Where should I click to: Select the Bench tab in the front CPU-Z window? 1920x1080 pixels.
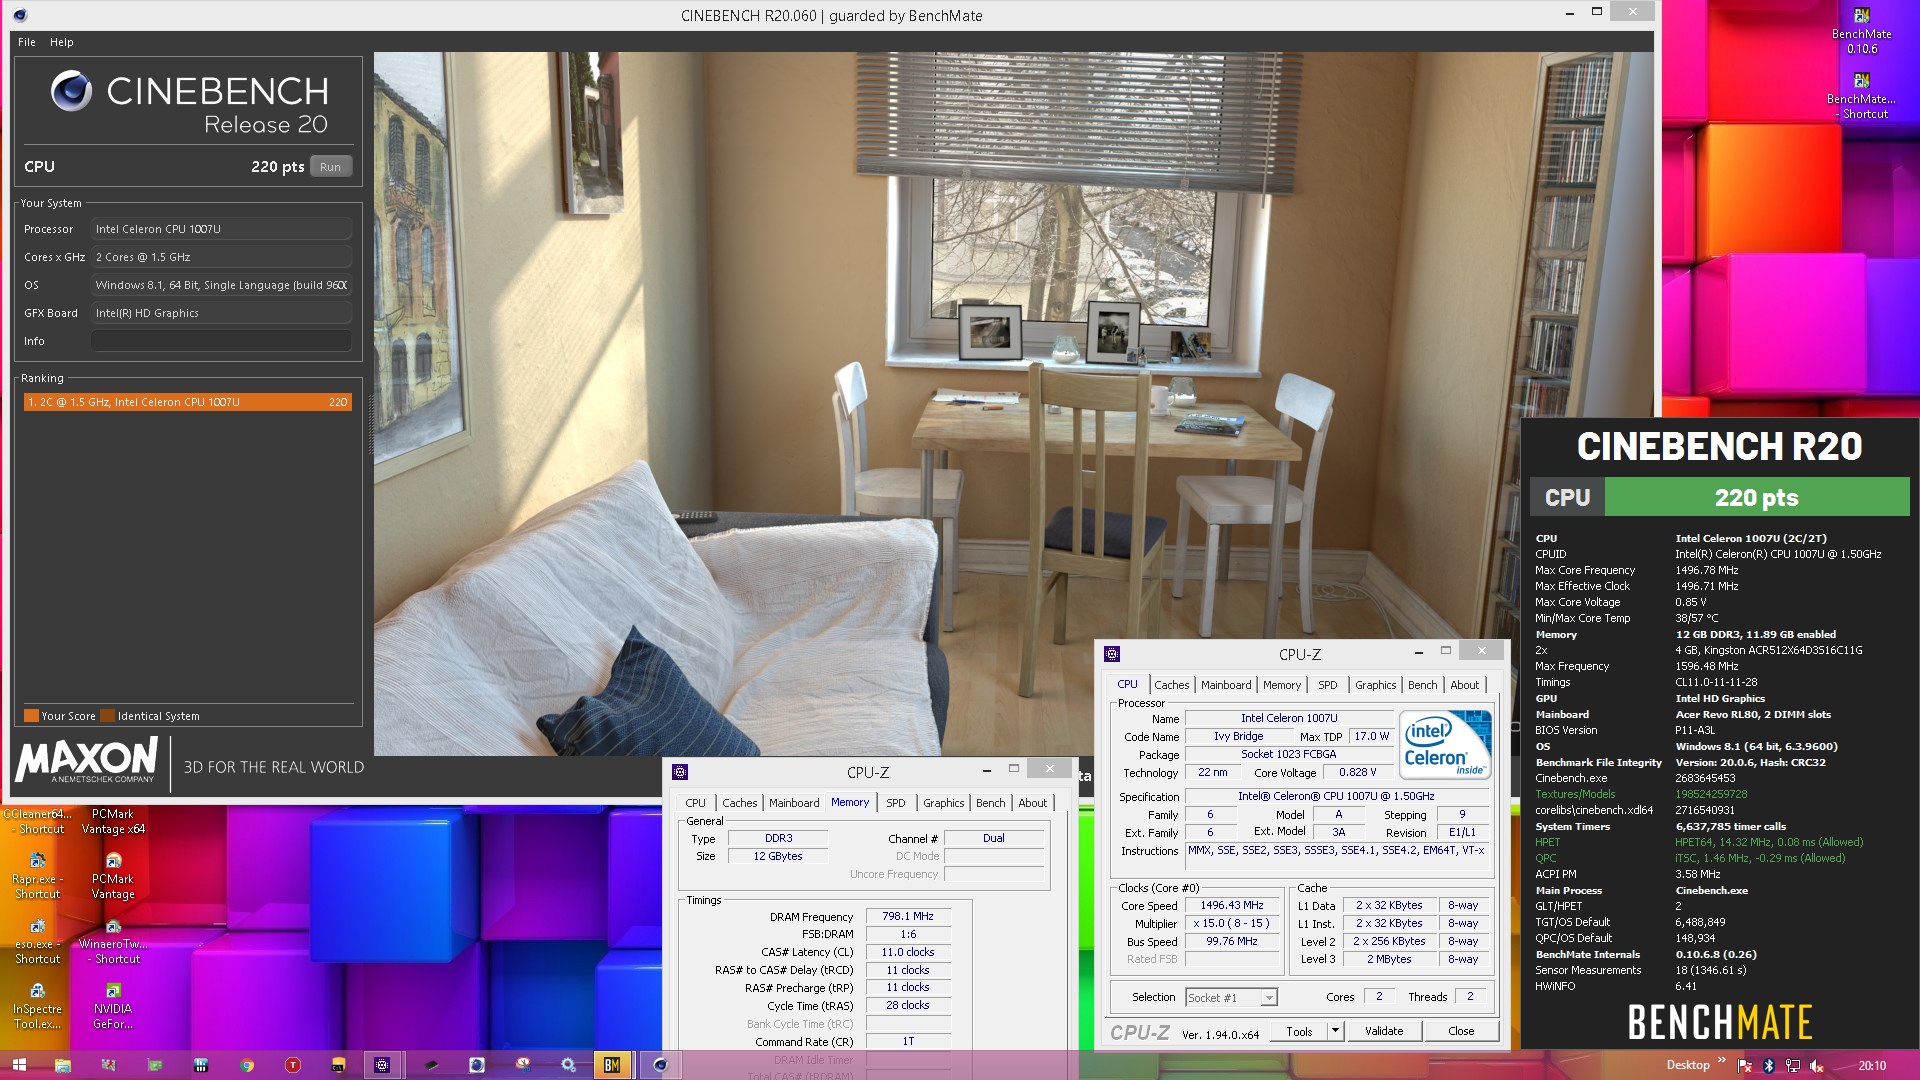[x=1422, y=685]
